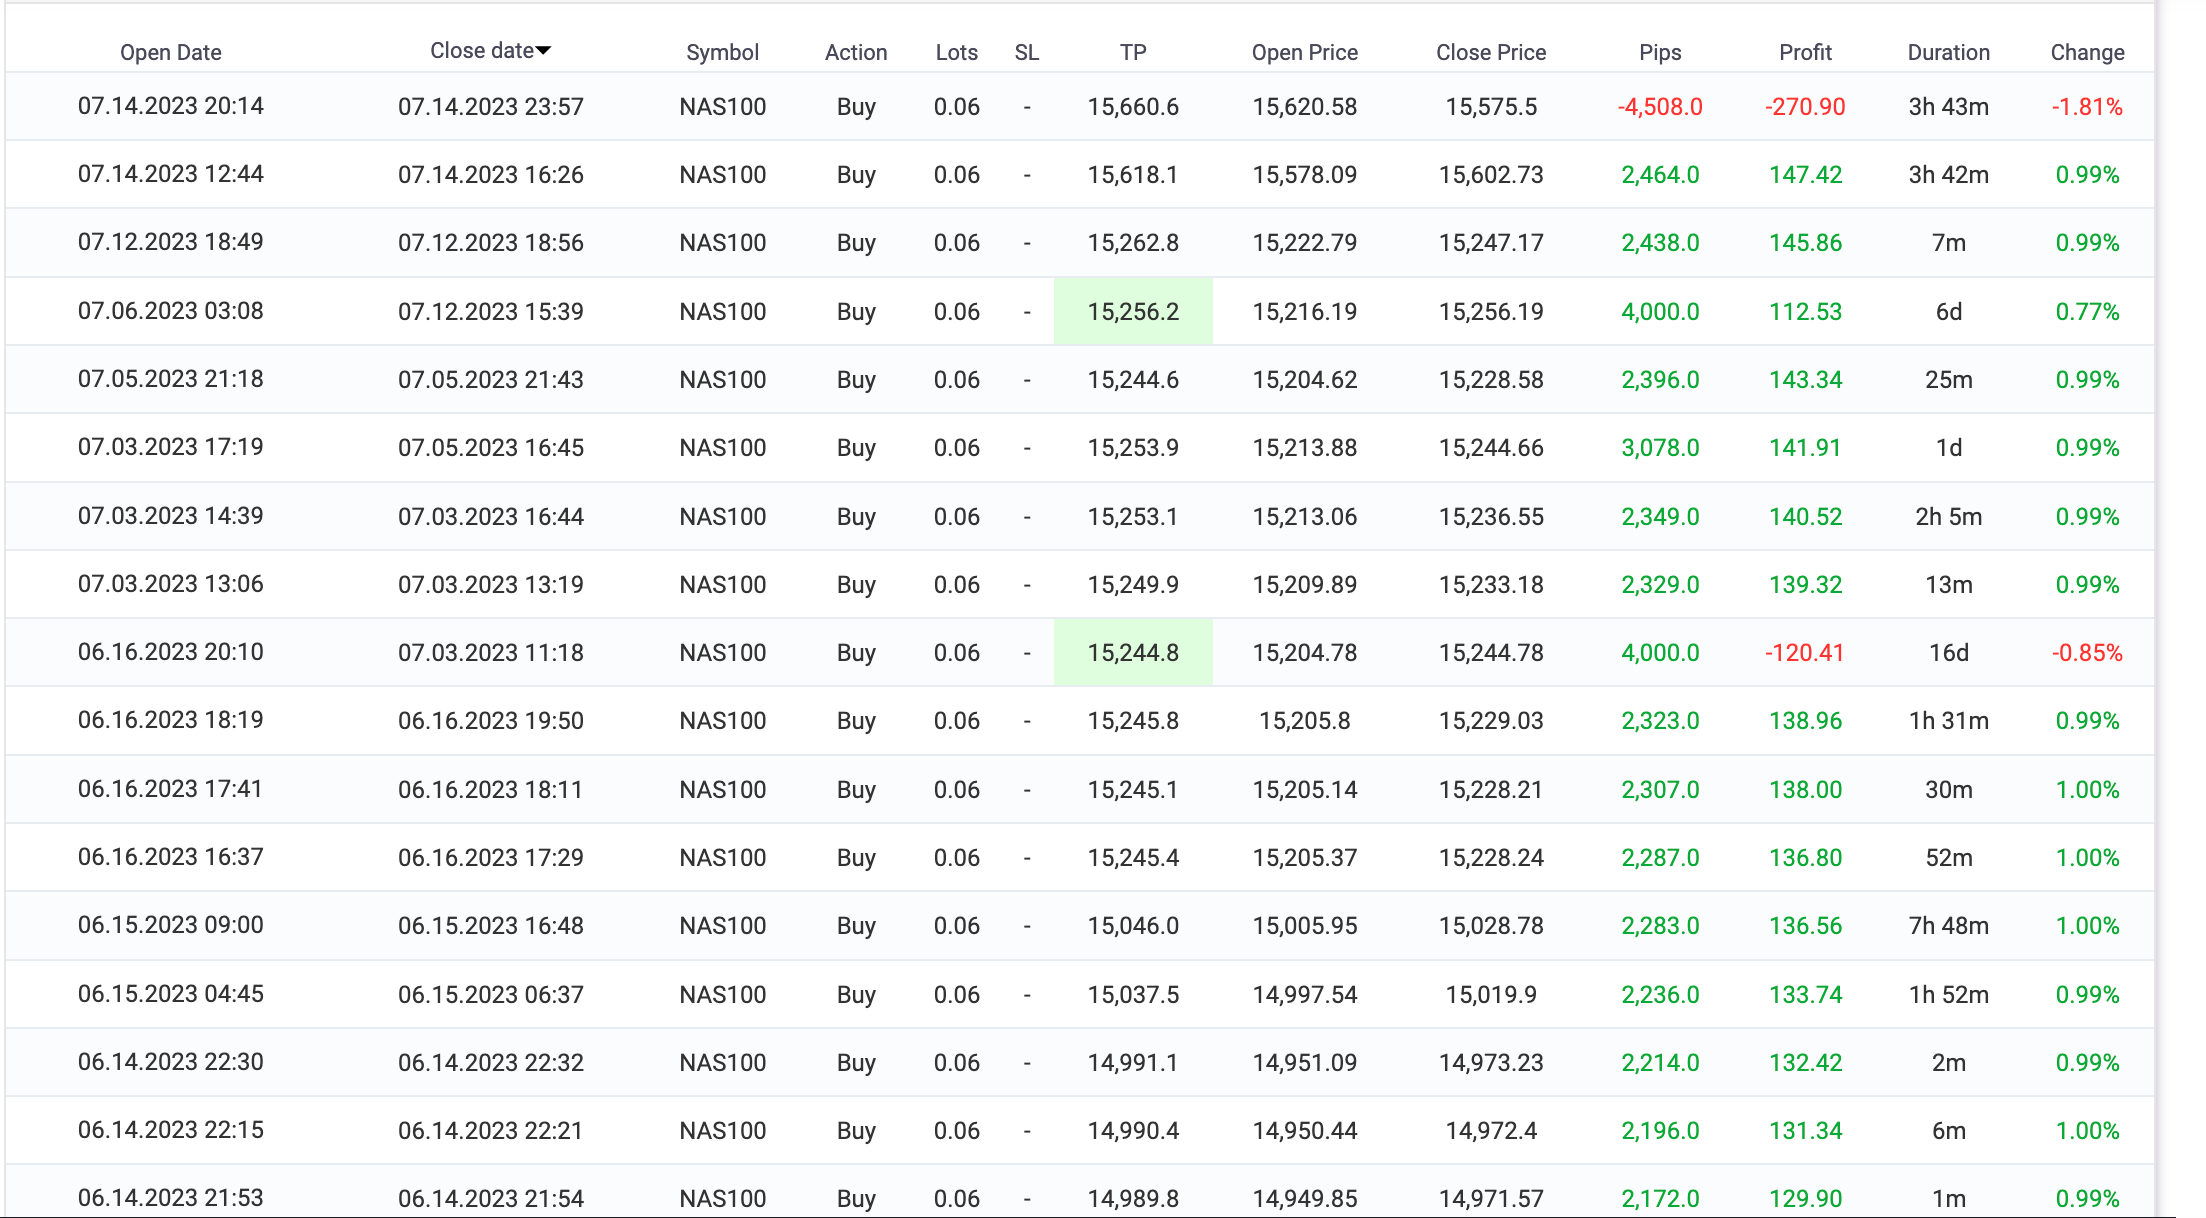This screenshot has width=2206, height=1218.
Task: Click the -270.90 profit value
Action: 1805,107
